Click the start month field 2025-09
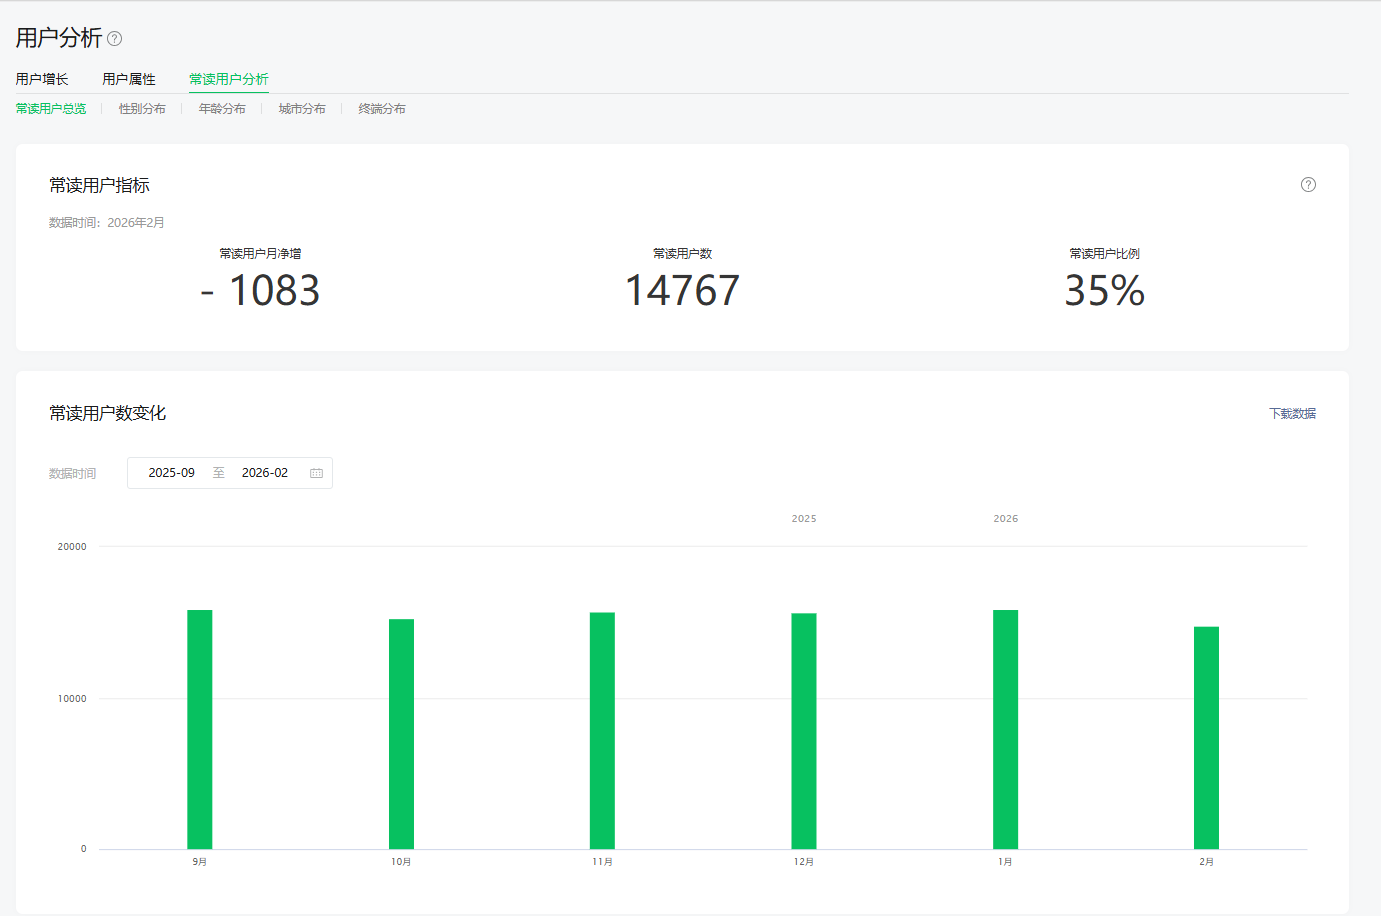 pos(171,473)
